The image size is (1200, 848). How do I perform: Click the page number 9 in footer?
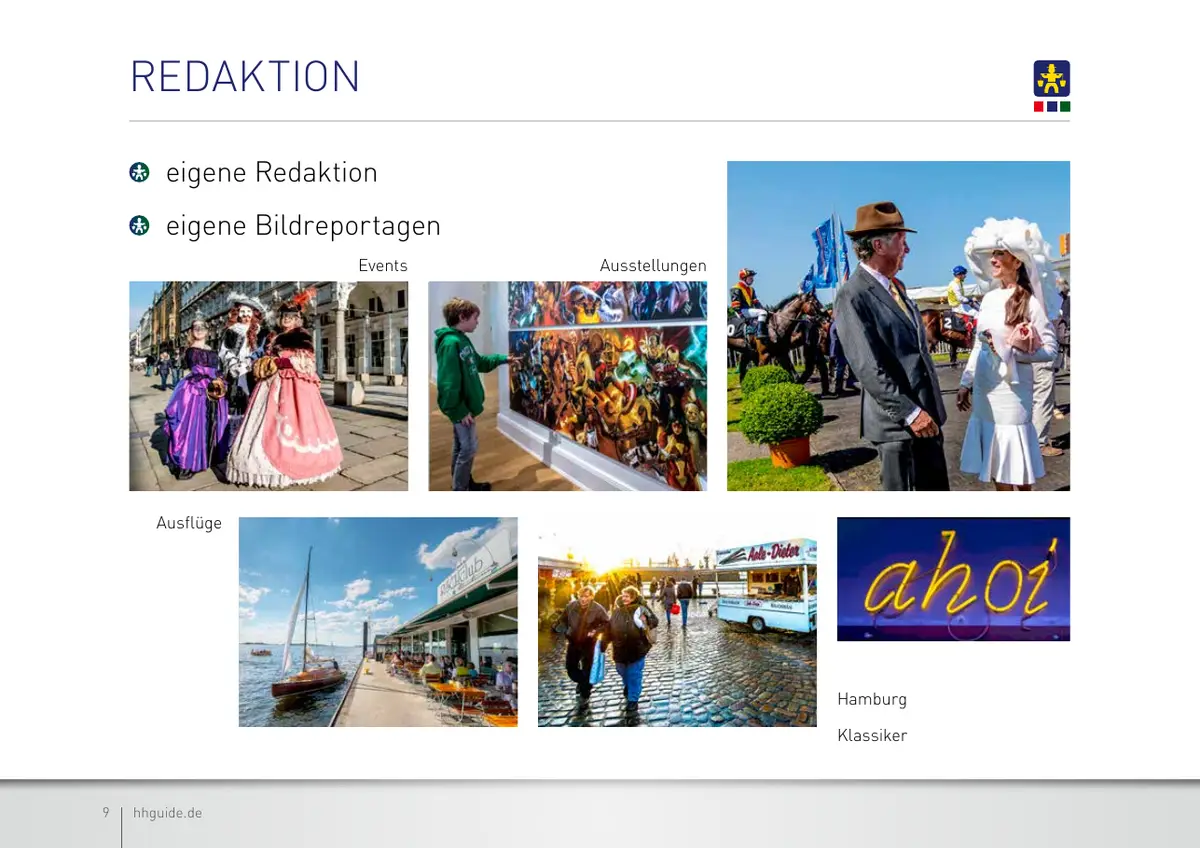coord(106,812)
